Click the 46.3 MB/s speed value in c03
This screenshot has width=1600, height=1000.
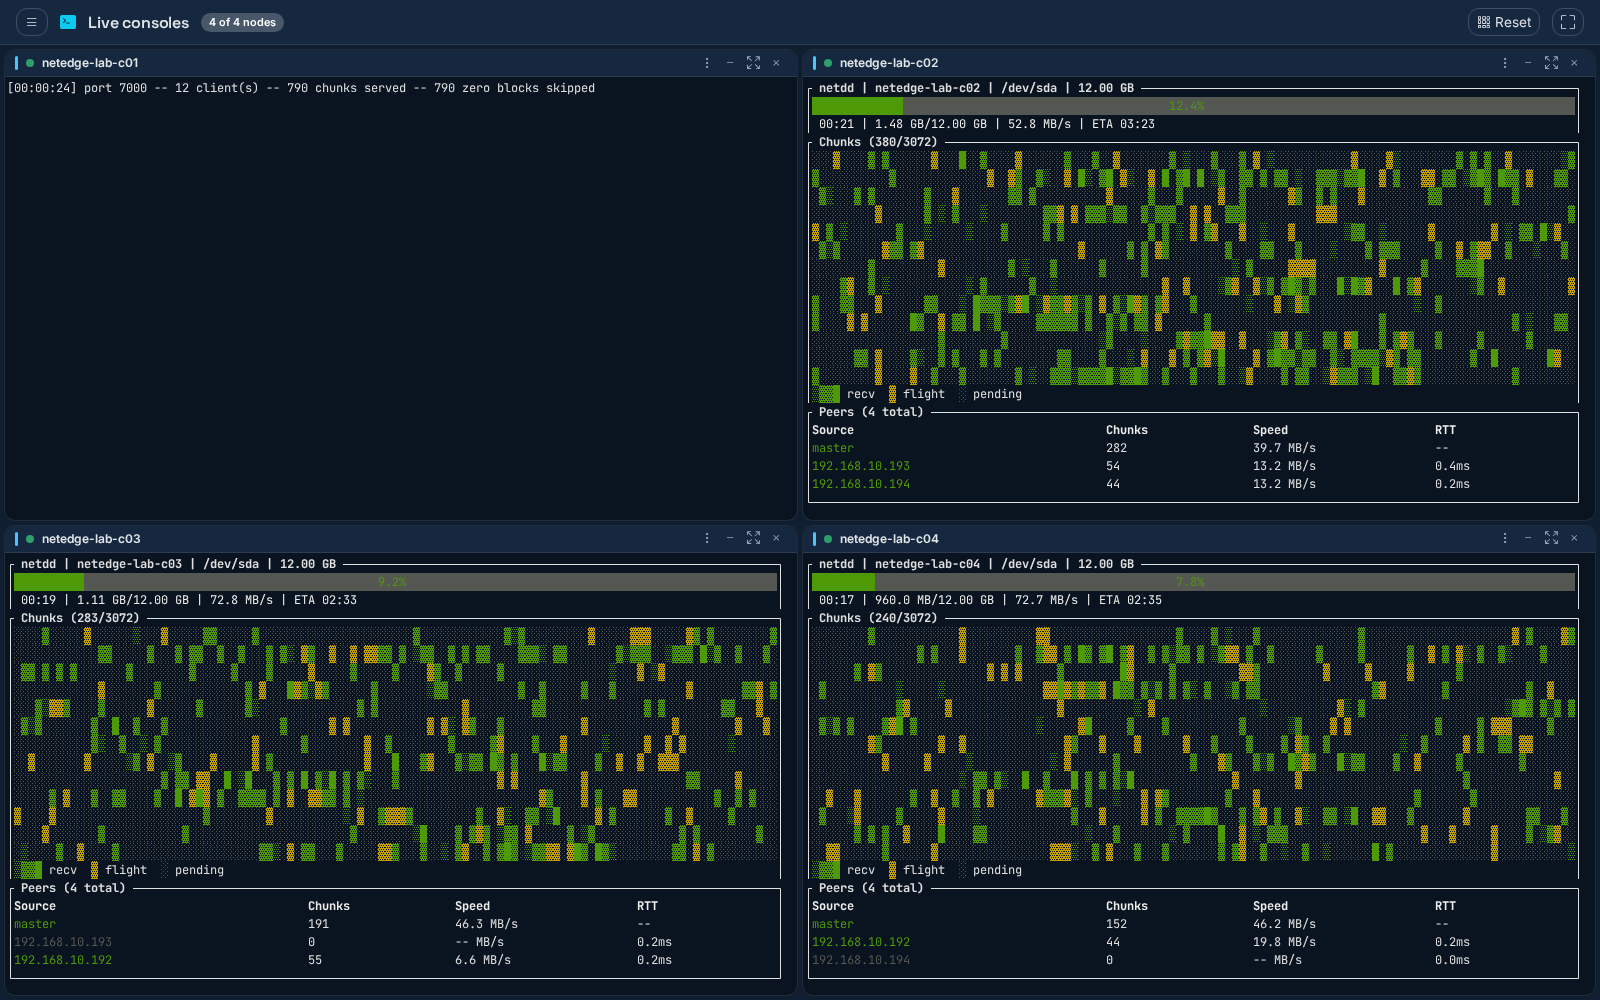[x=486, y=924]
